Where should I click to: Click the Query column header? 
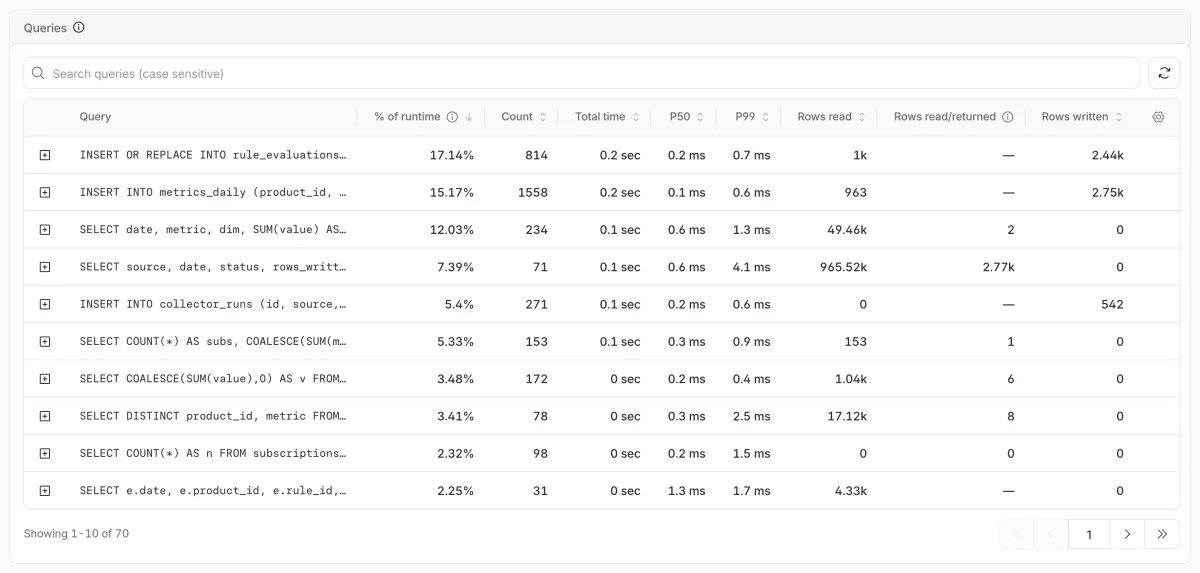point(95,117)
